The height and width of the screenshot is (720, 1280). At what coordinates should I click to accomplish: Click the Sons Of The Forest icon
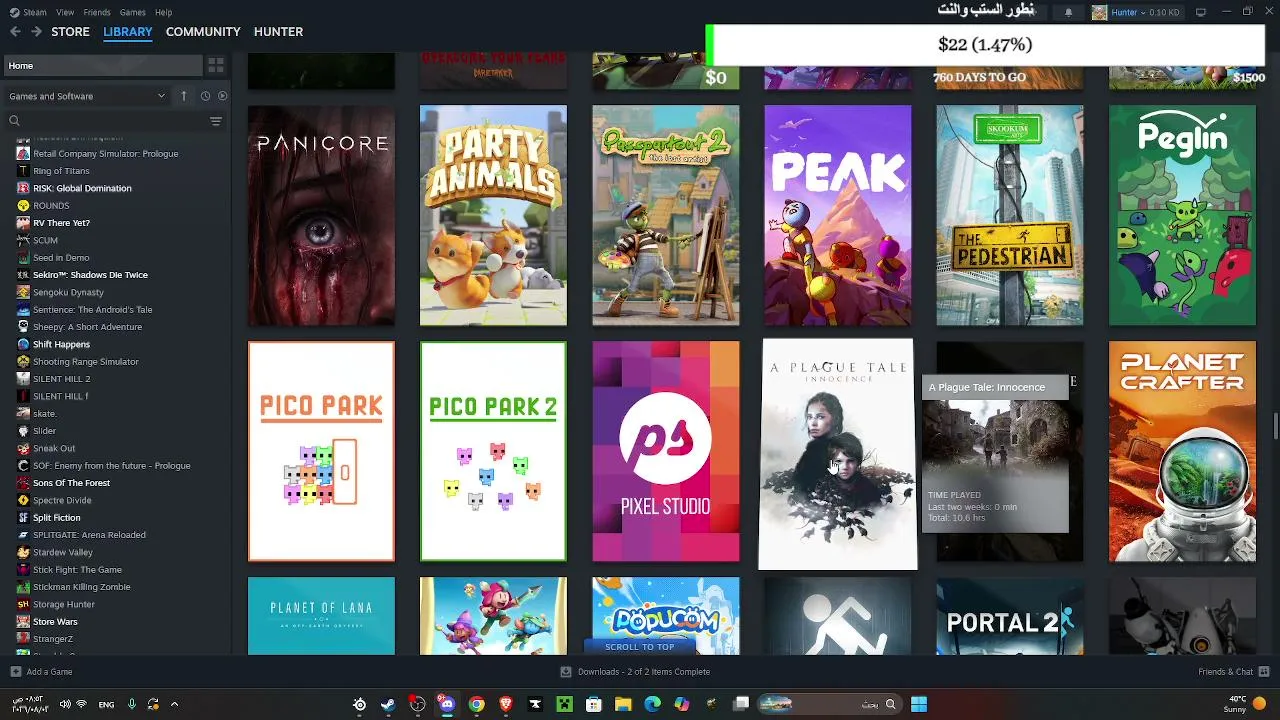point(23,483)
